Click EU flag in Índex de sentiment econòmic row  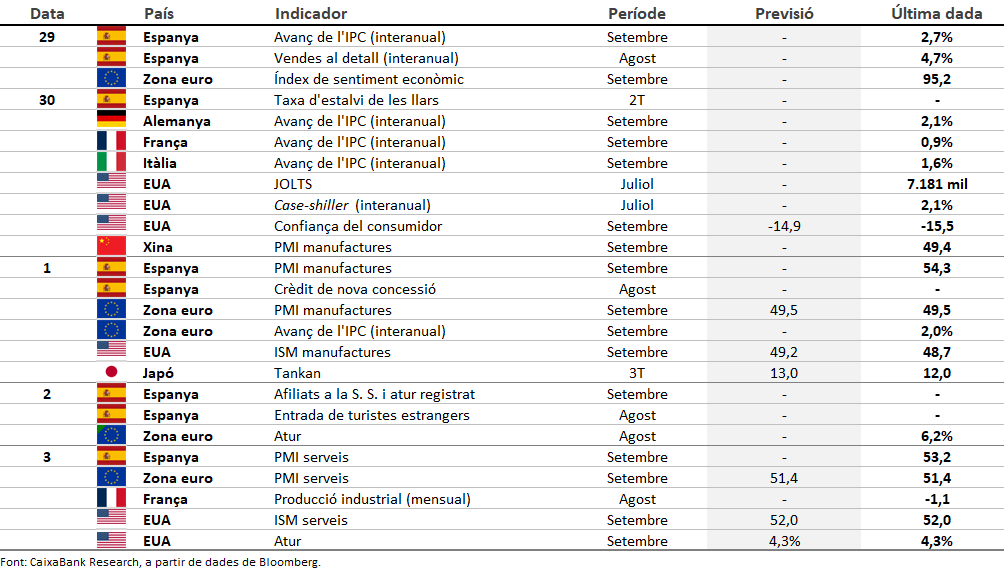tap(111, 79)
